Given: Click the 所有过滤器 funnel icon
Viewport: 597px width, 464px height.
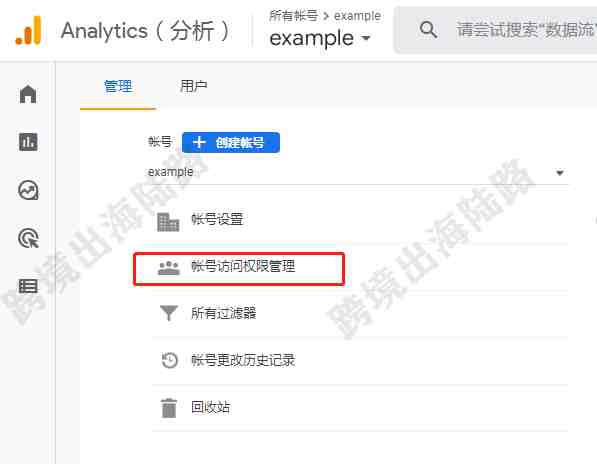Looking at the screenshot, I should (x=168, y=313).
